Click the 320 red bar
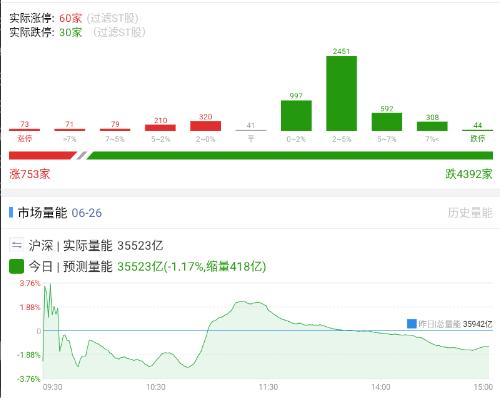The image size is (500, 398). (x=205, y=126)
